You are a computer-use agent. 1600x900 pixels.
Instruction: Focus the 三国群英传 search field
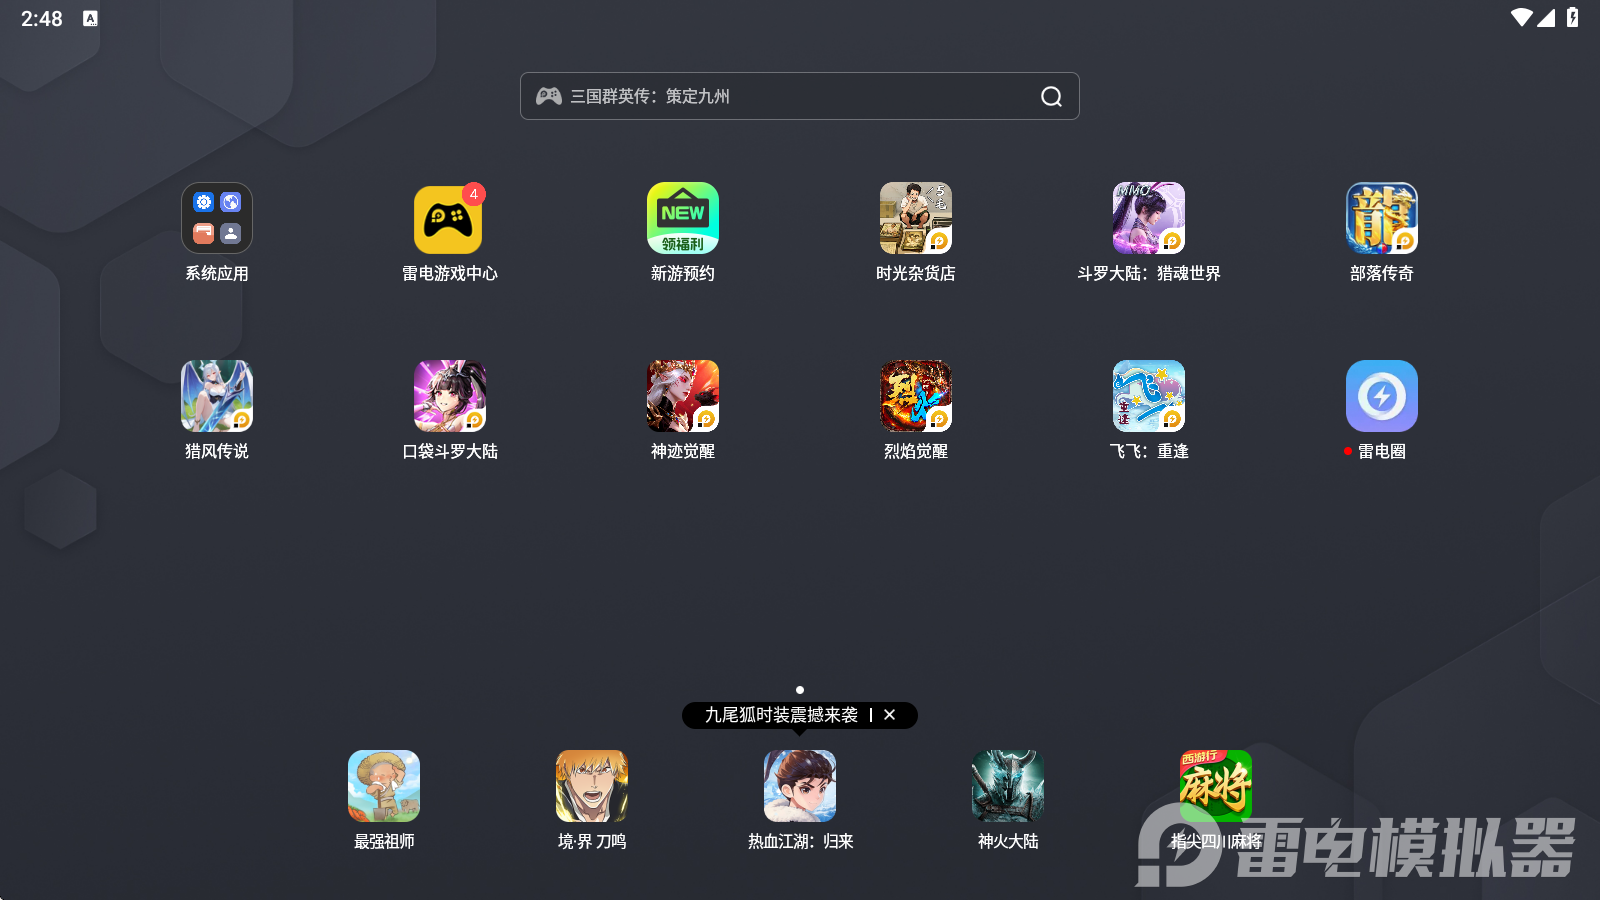click(800, 96)
